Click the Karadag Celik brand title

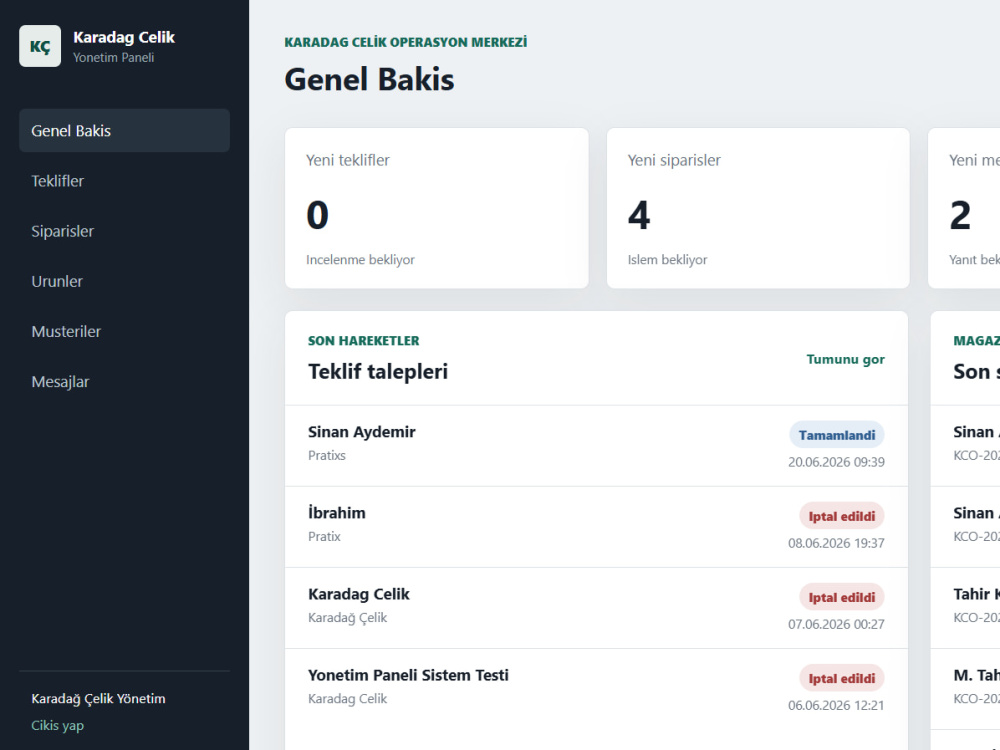124,38
